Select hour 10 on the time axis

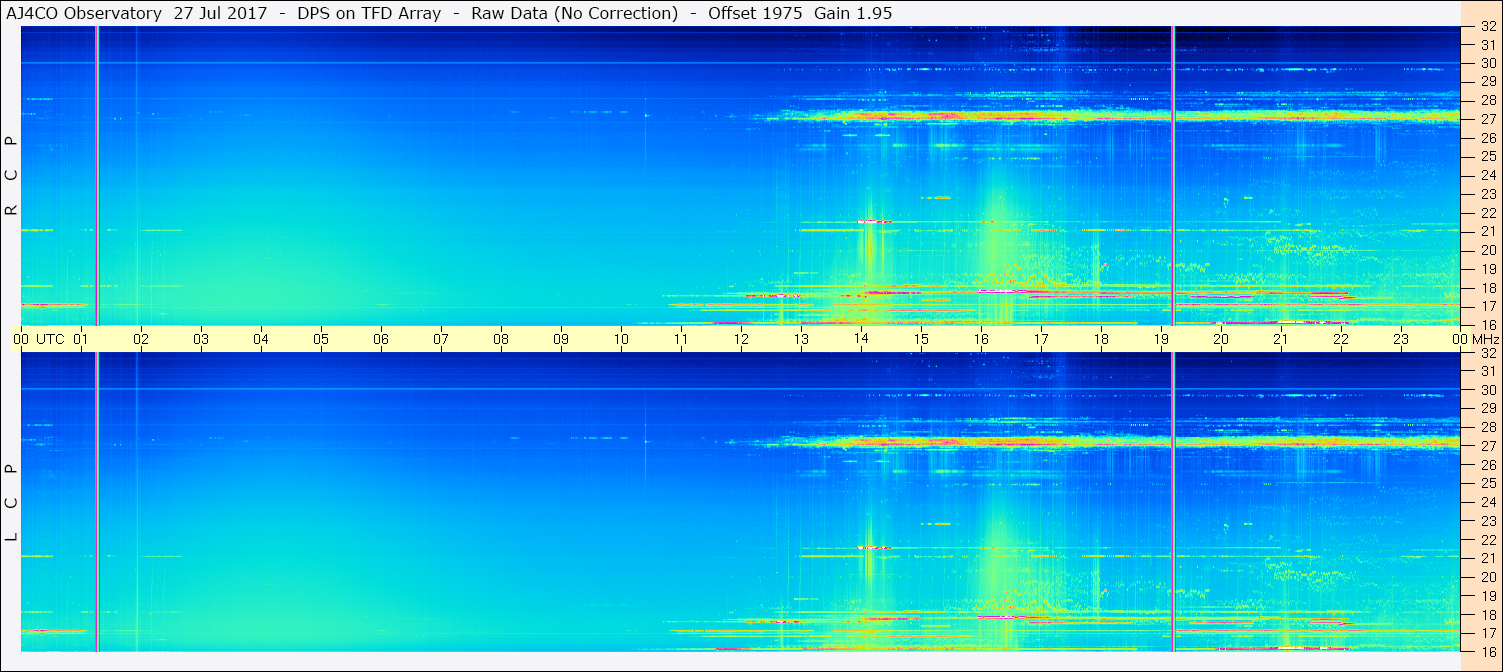point(621,339)
